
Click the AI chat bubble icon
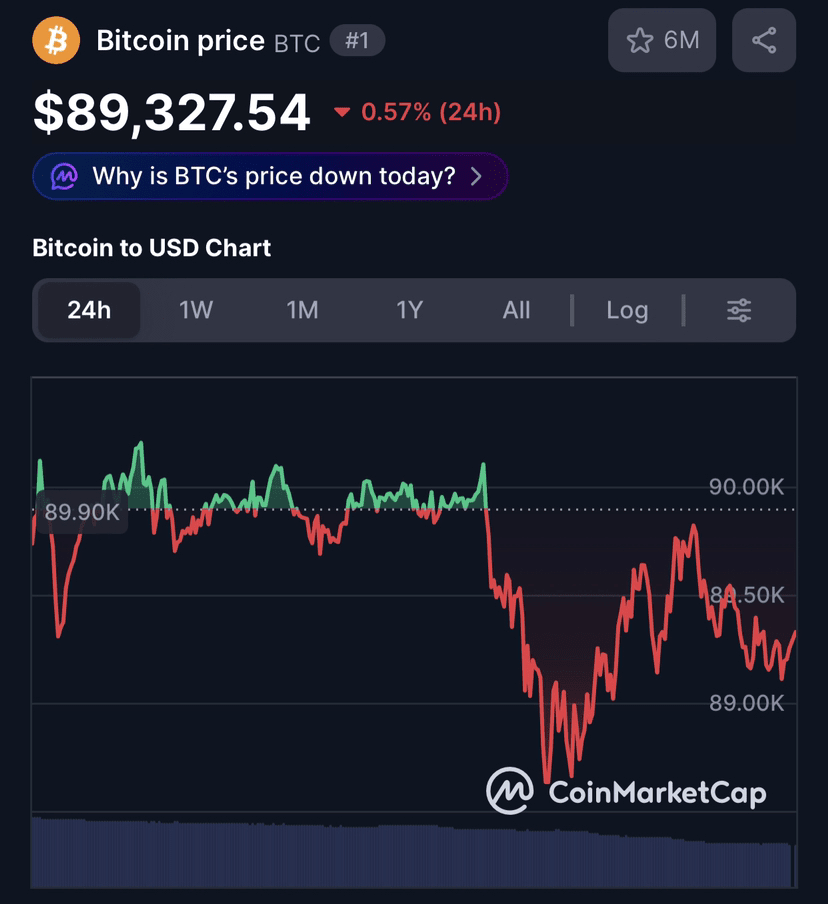pos(65,177)
